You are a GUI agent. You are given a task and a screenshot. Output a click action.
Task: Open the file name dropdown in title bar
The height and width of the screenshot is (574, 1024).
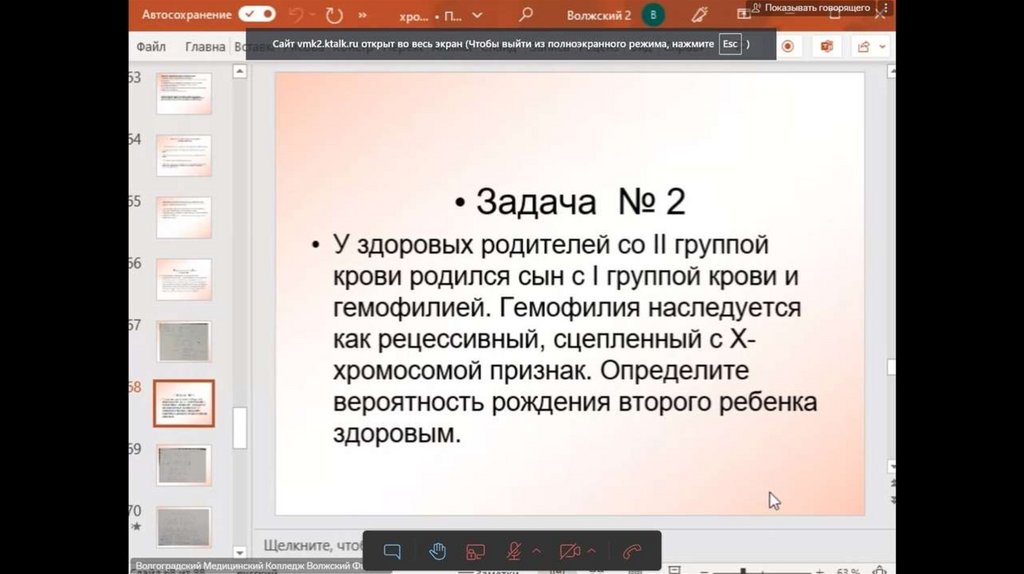(477, 16)
